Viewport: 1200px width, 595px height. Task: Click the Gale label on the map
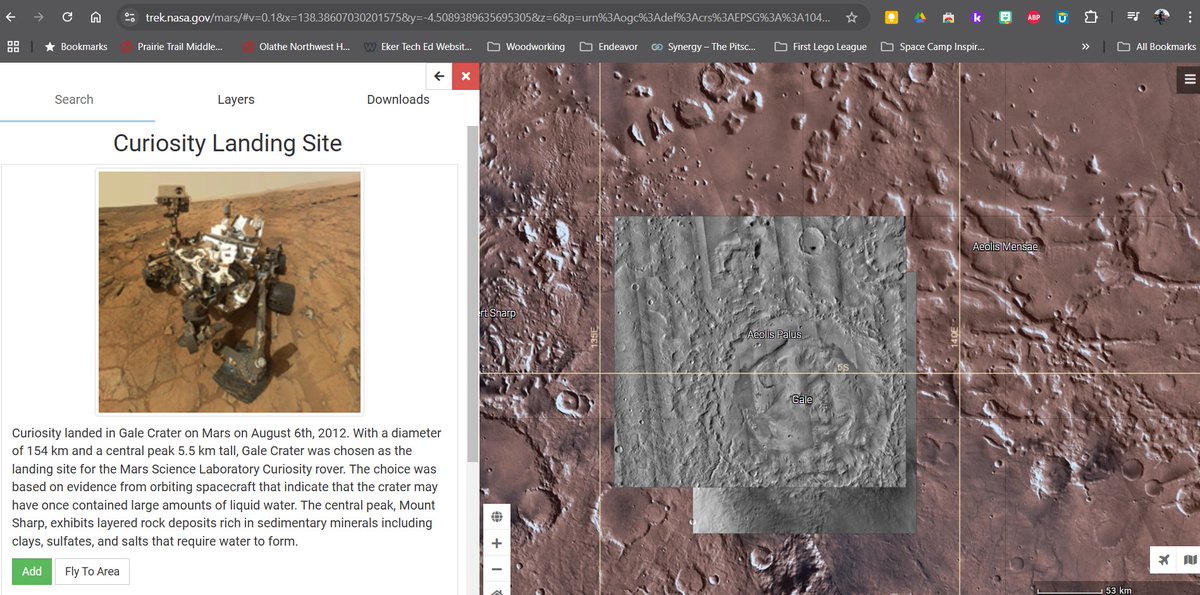802,399
